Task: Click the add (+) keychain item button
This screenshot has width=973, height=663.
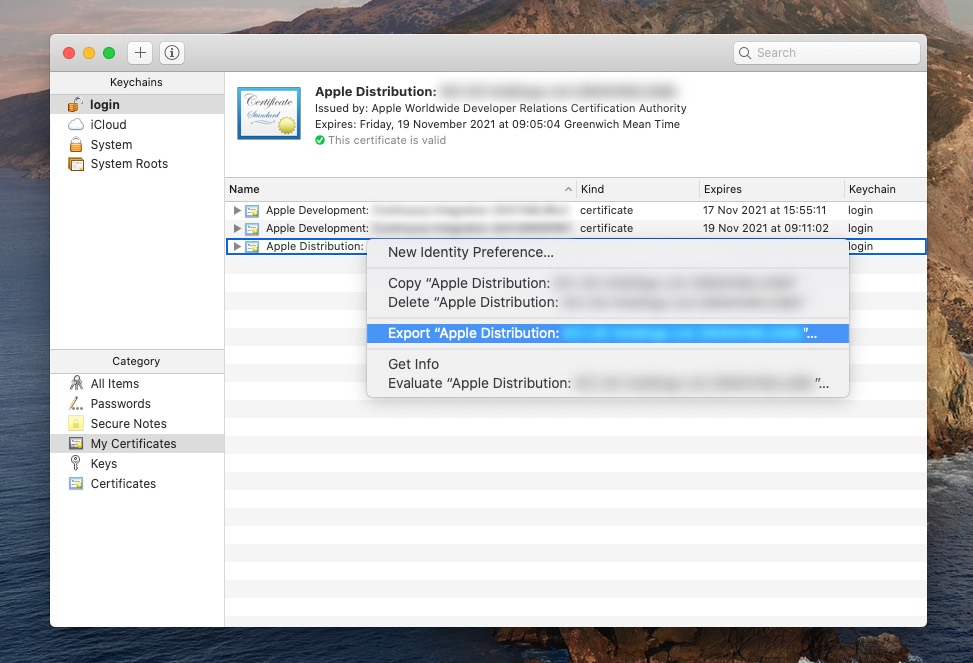Action: pyautogui.click(x=140, y=52)
